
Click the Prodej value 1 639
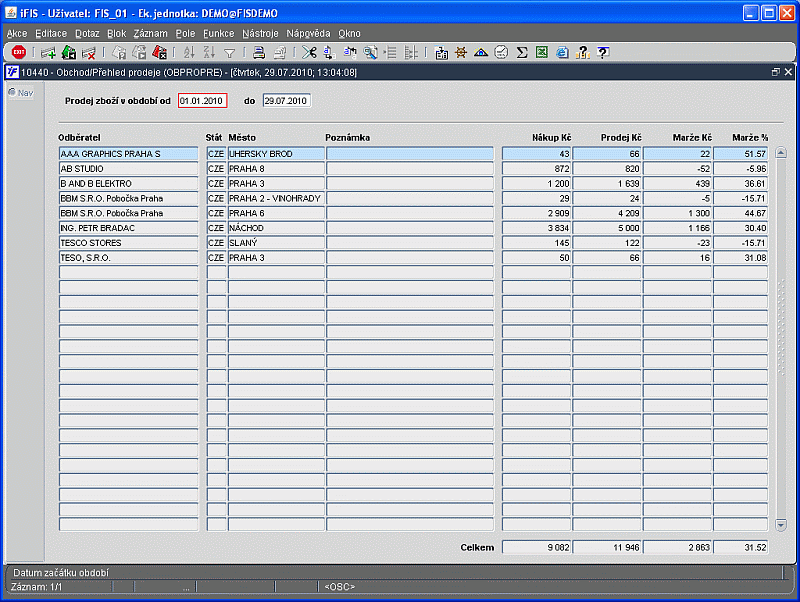click(607, 184)
